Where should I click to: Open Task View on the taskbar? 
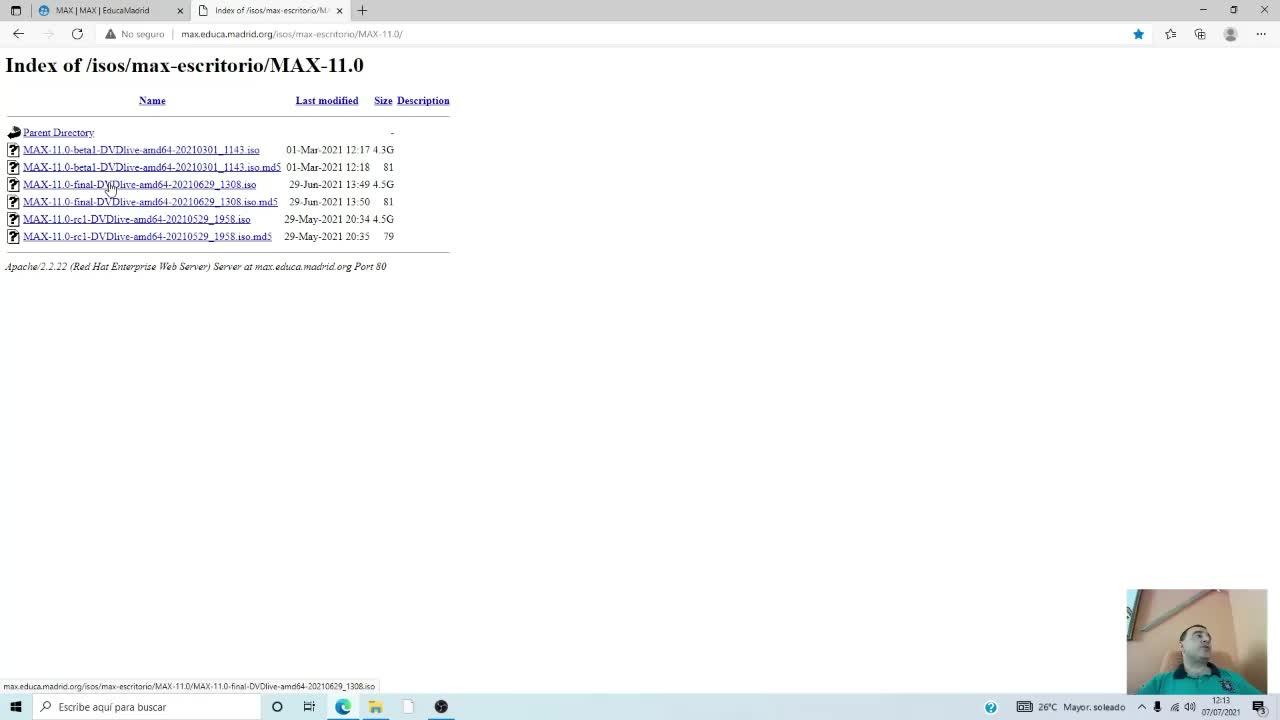(309, 707)
